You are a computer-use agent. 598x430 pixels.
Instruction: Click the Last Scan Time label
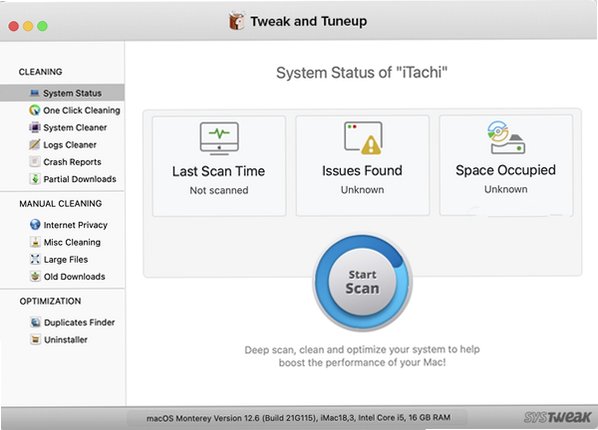coord(219,171)
